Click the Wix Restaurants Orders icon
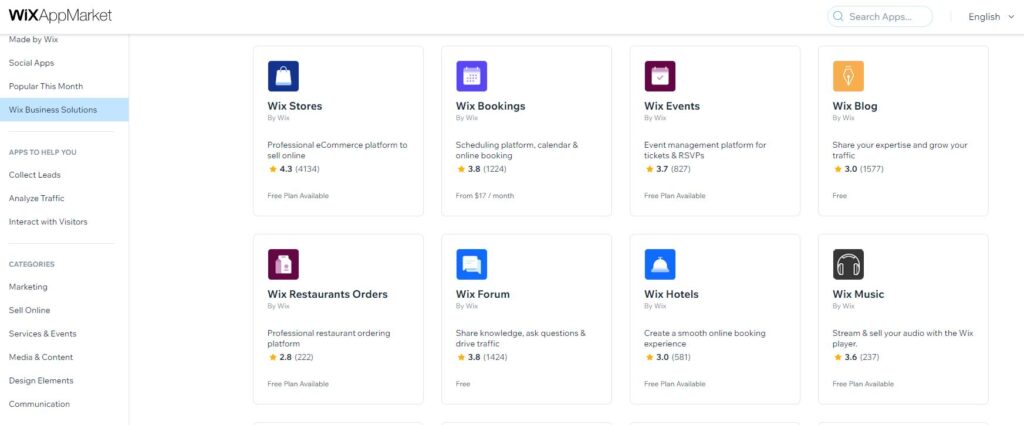 click(283, 264)
